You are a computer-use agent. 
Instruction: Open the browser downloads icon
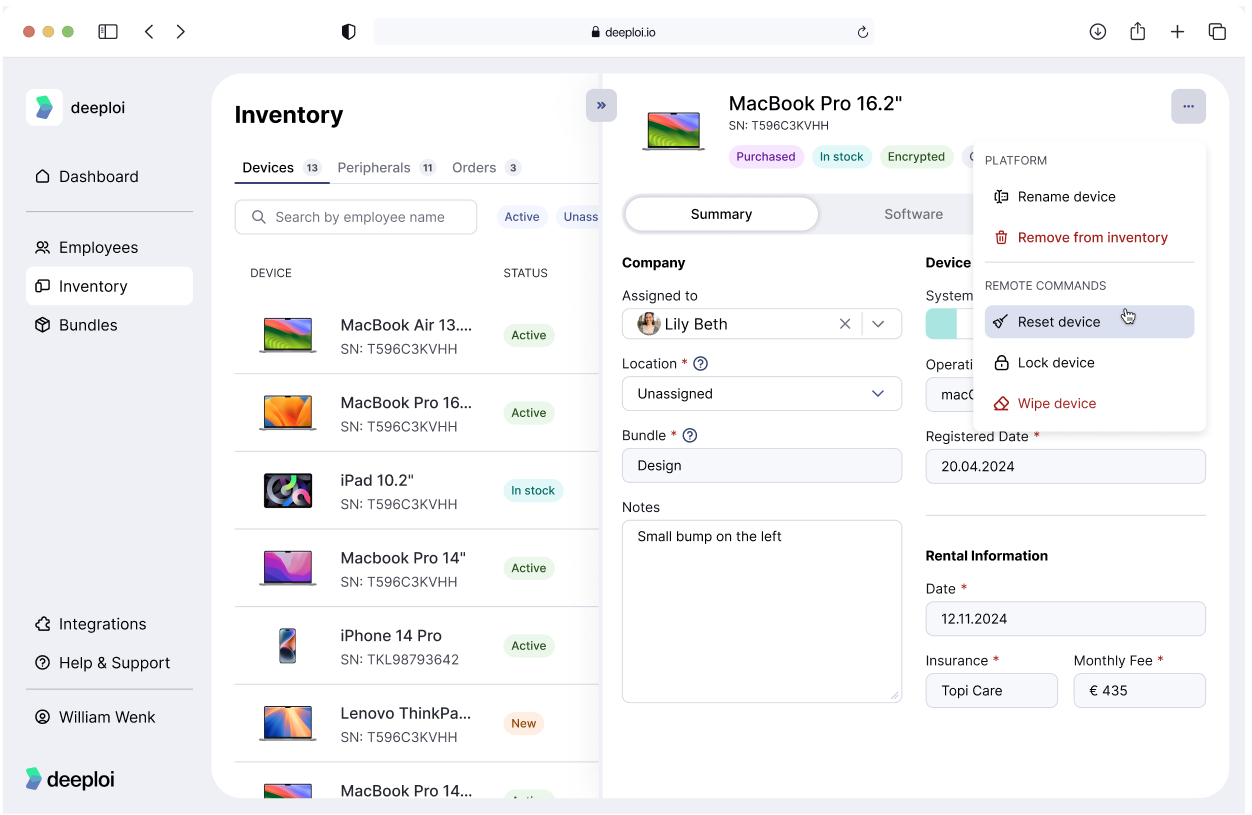(x=1098, y=32)
